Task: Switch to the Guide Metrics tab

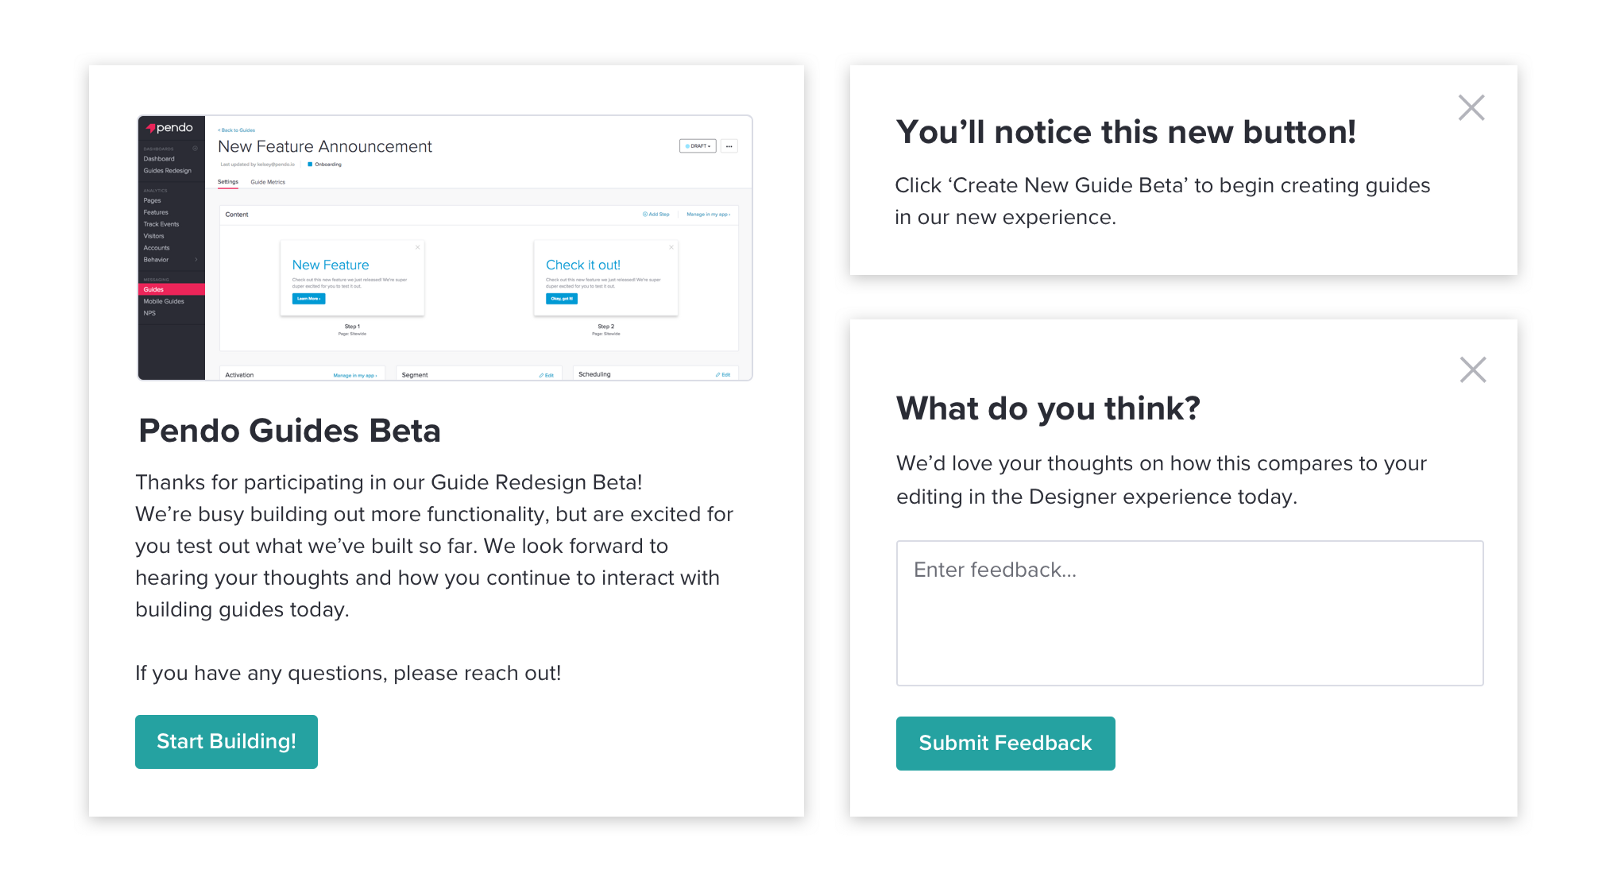Action: click(267, 182)
